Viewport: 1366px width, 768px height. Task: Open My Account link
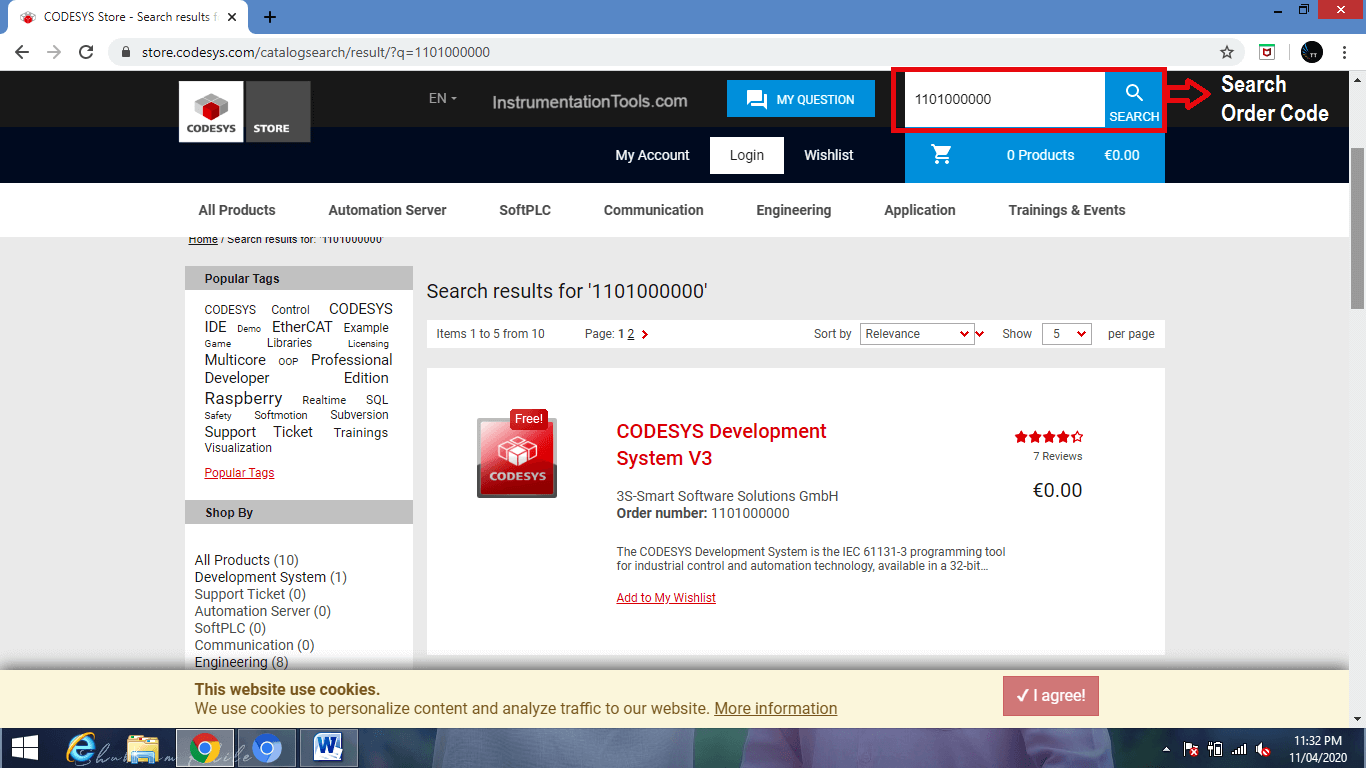[653, 155]
